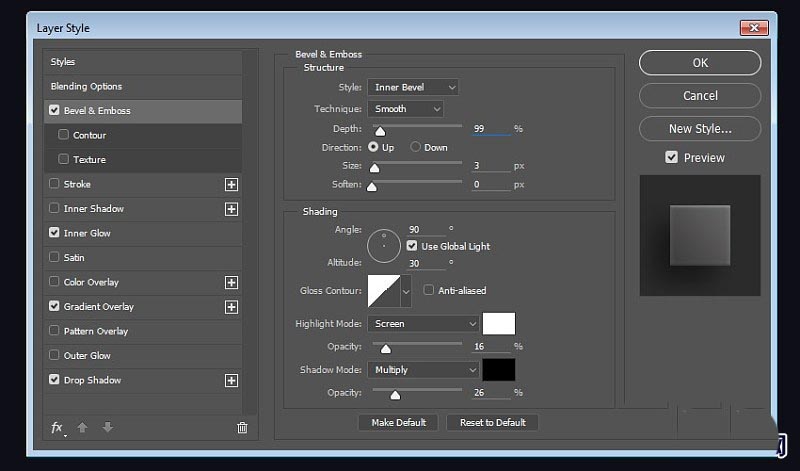The height and width of the screenshot is (471, 800).
Task: Enable the Texture checkbox
Action: pyautogui.click(x=63, y=159)
